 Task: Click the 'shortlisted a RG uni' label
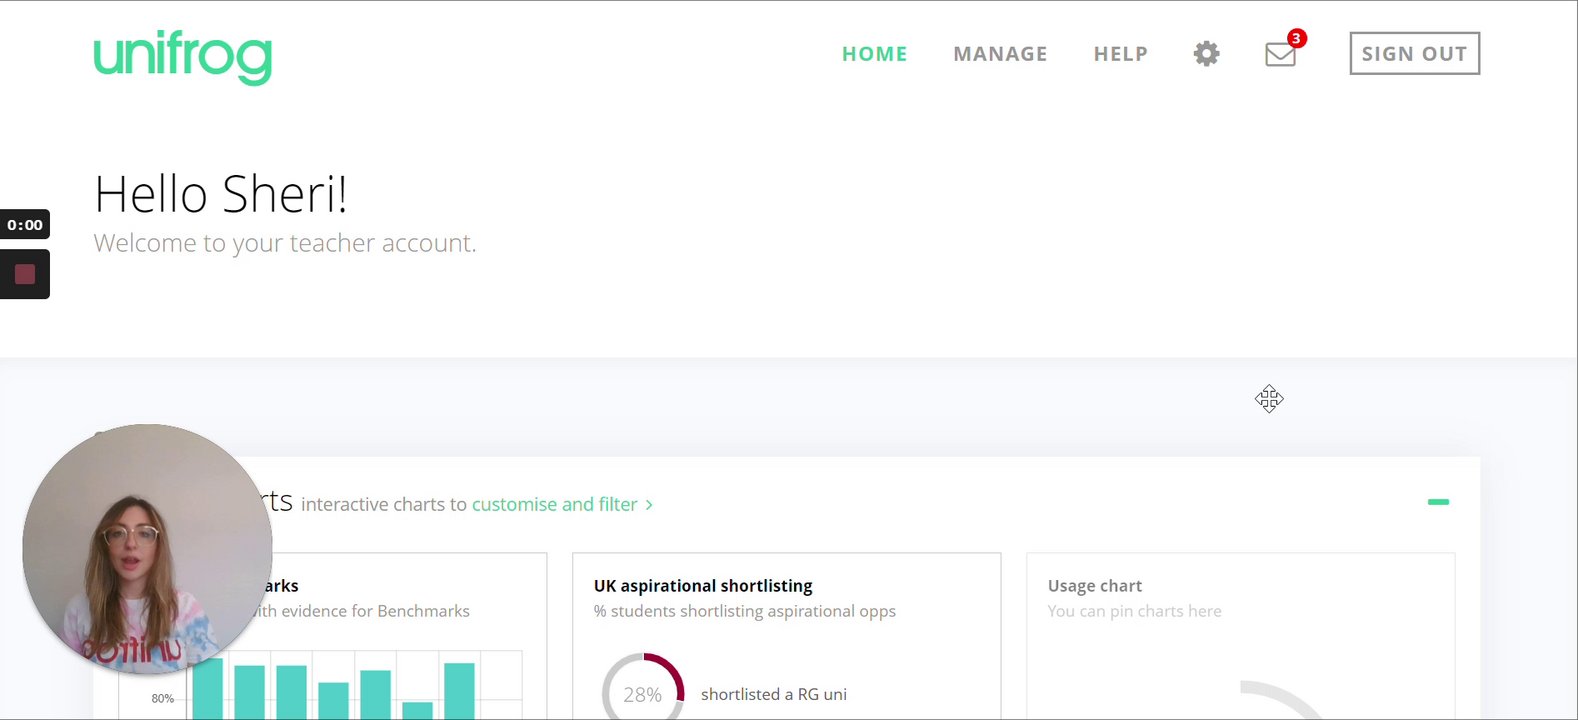point(773,694)
